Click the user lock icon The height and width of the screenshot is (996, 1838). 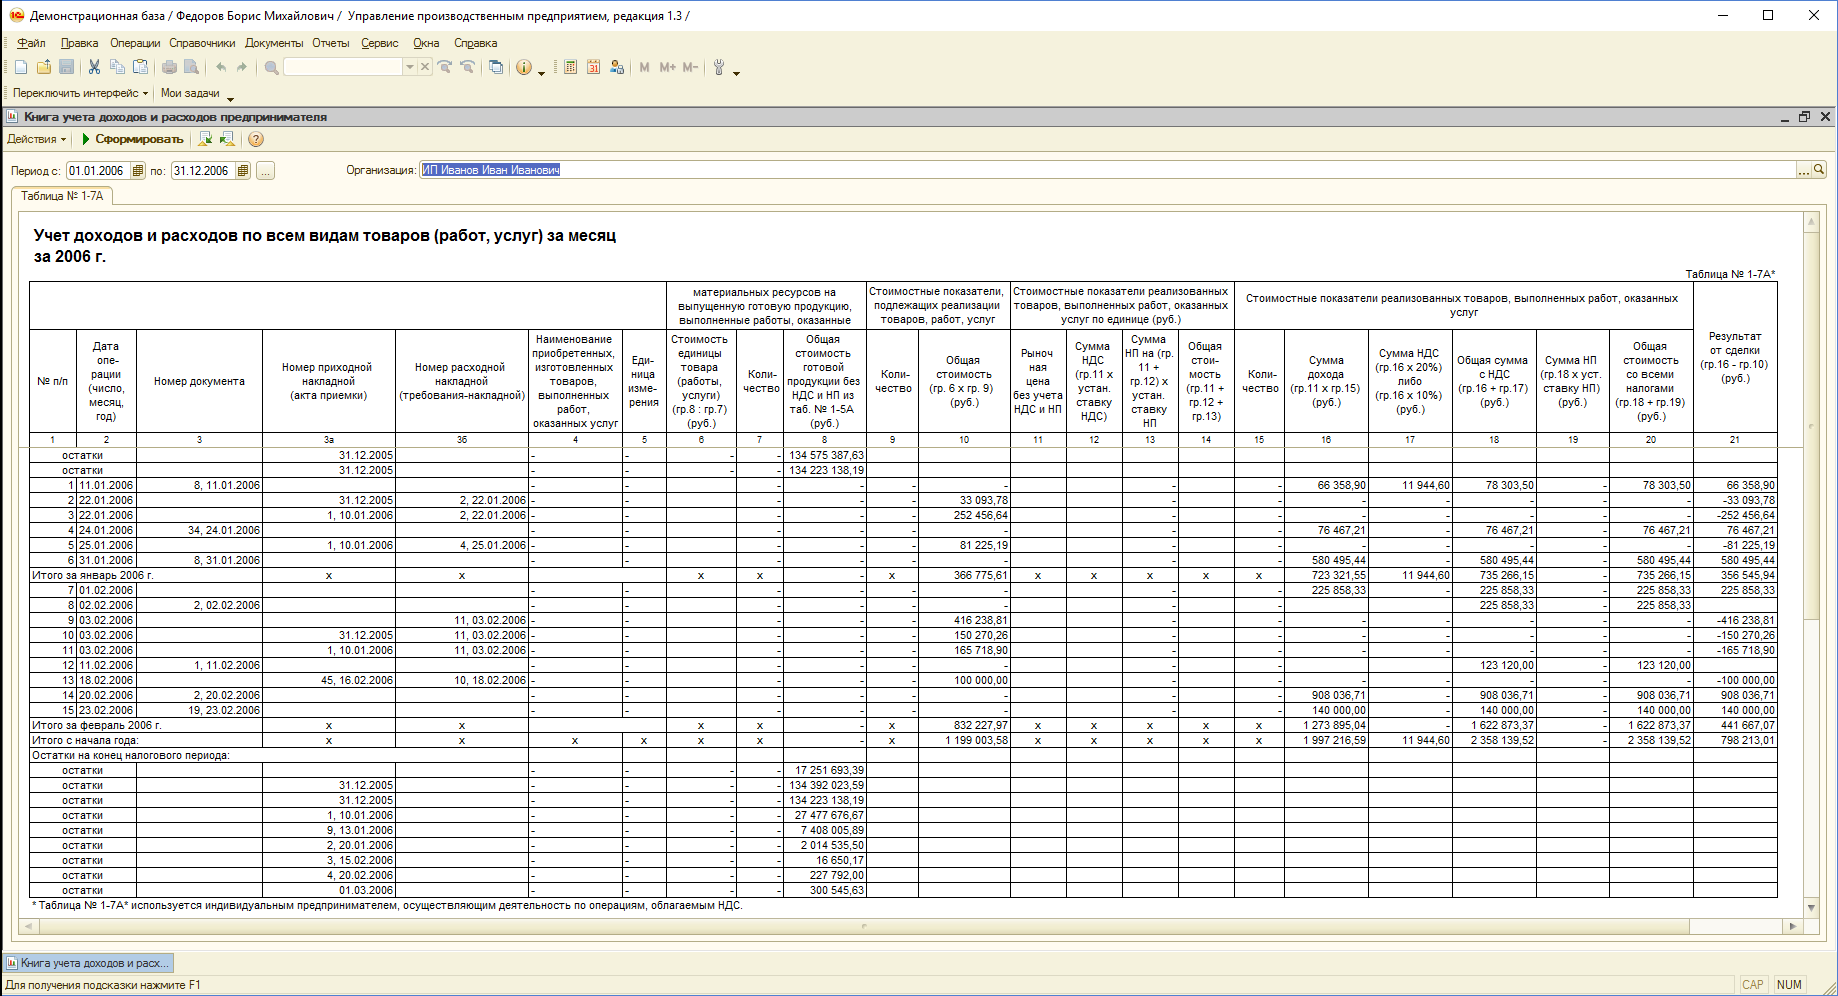[617, 67]
